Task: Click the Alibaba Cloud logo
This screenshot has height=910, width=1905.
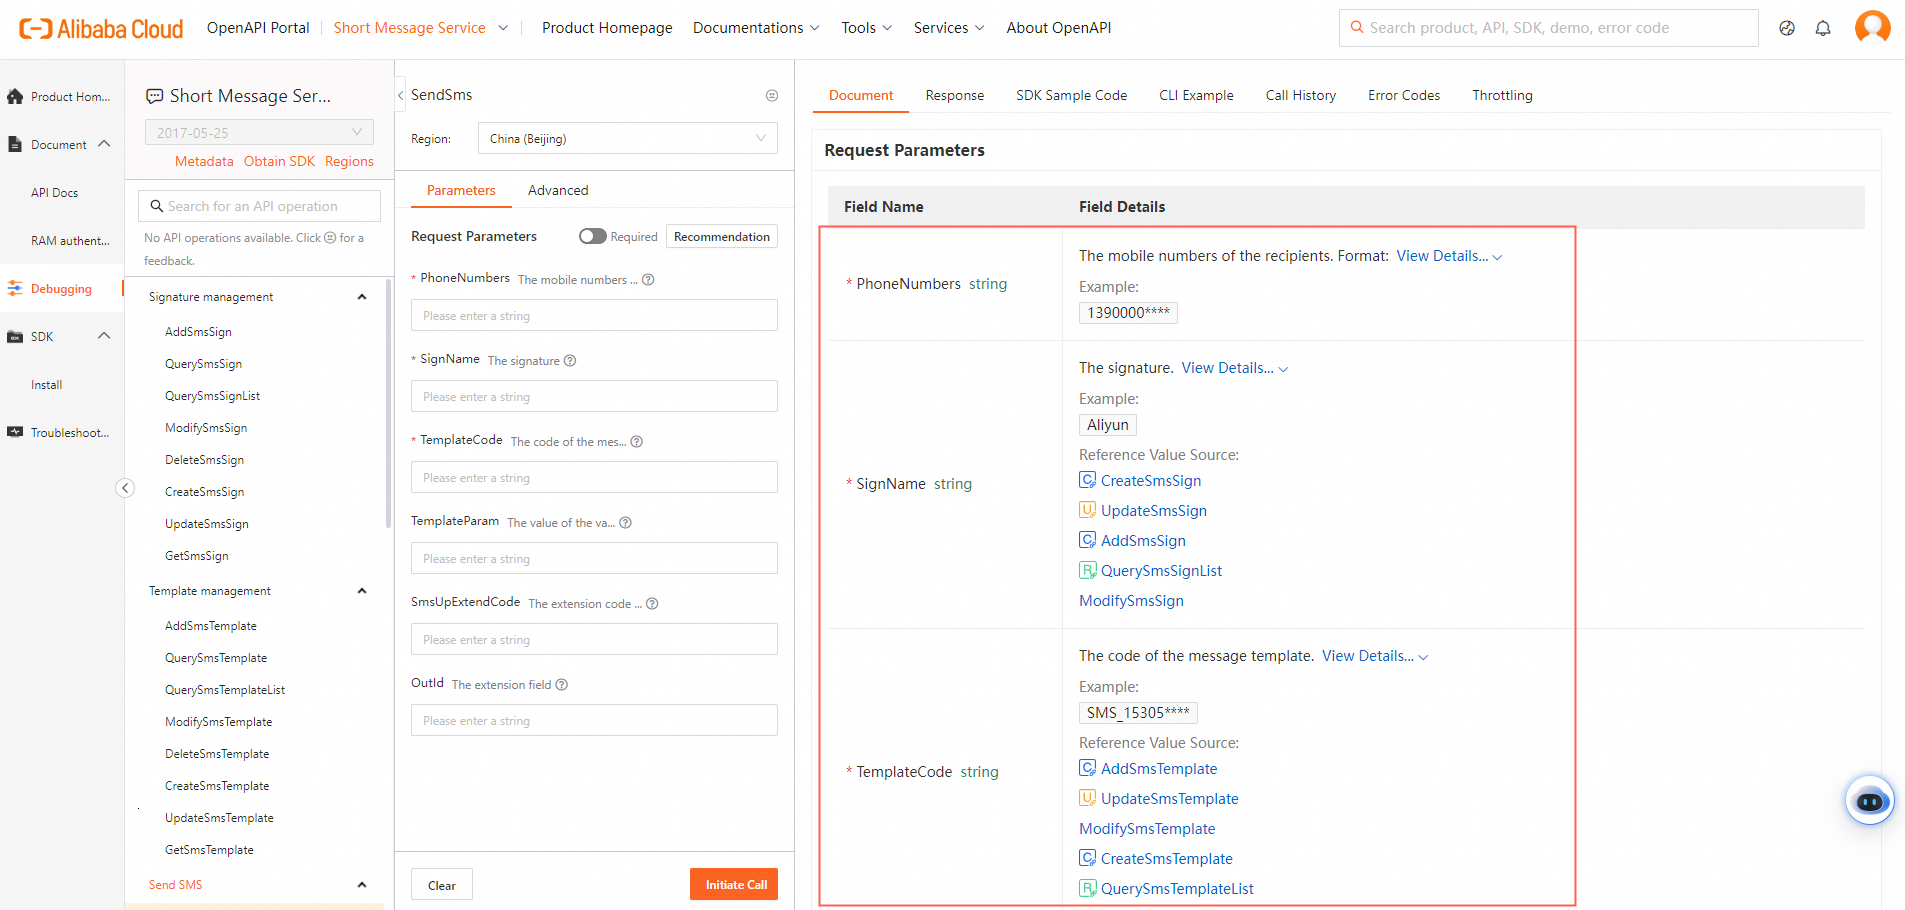Action: (x=101, y=29)
